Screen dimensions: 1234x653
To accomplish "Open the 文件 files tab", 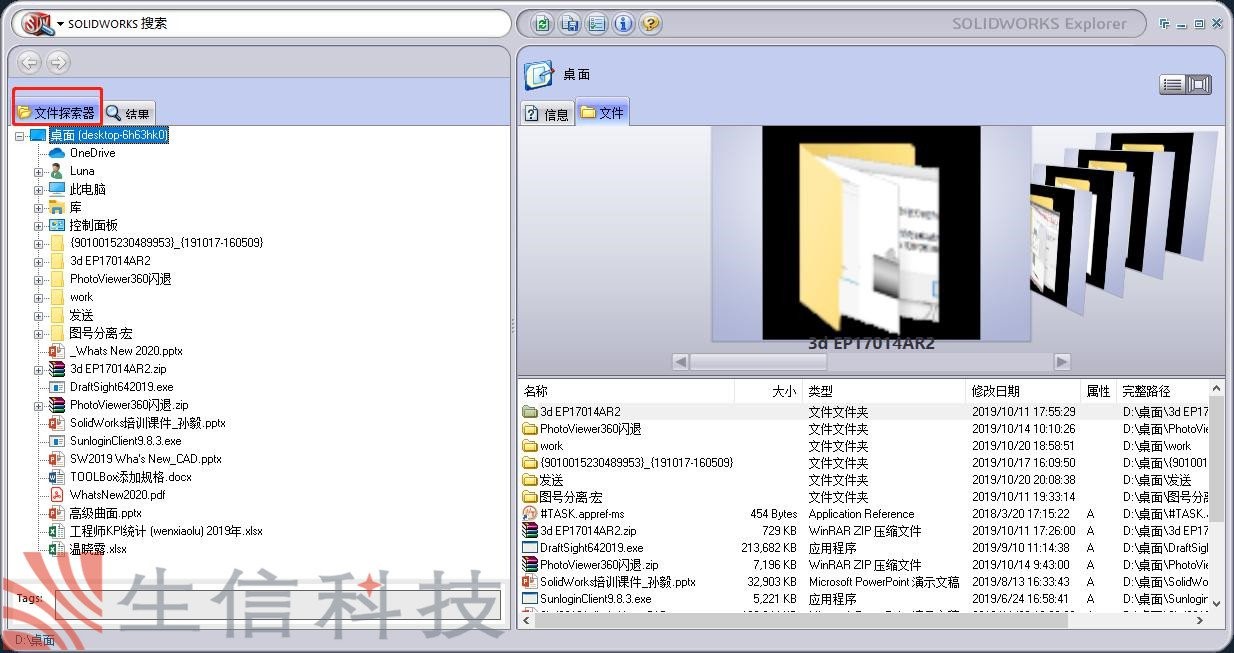I will pos(602,113).
